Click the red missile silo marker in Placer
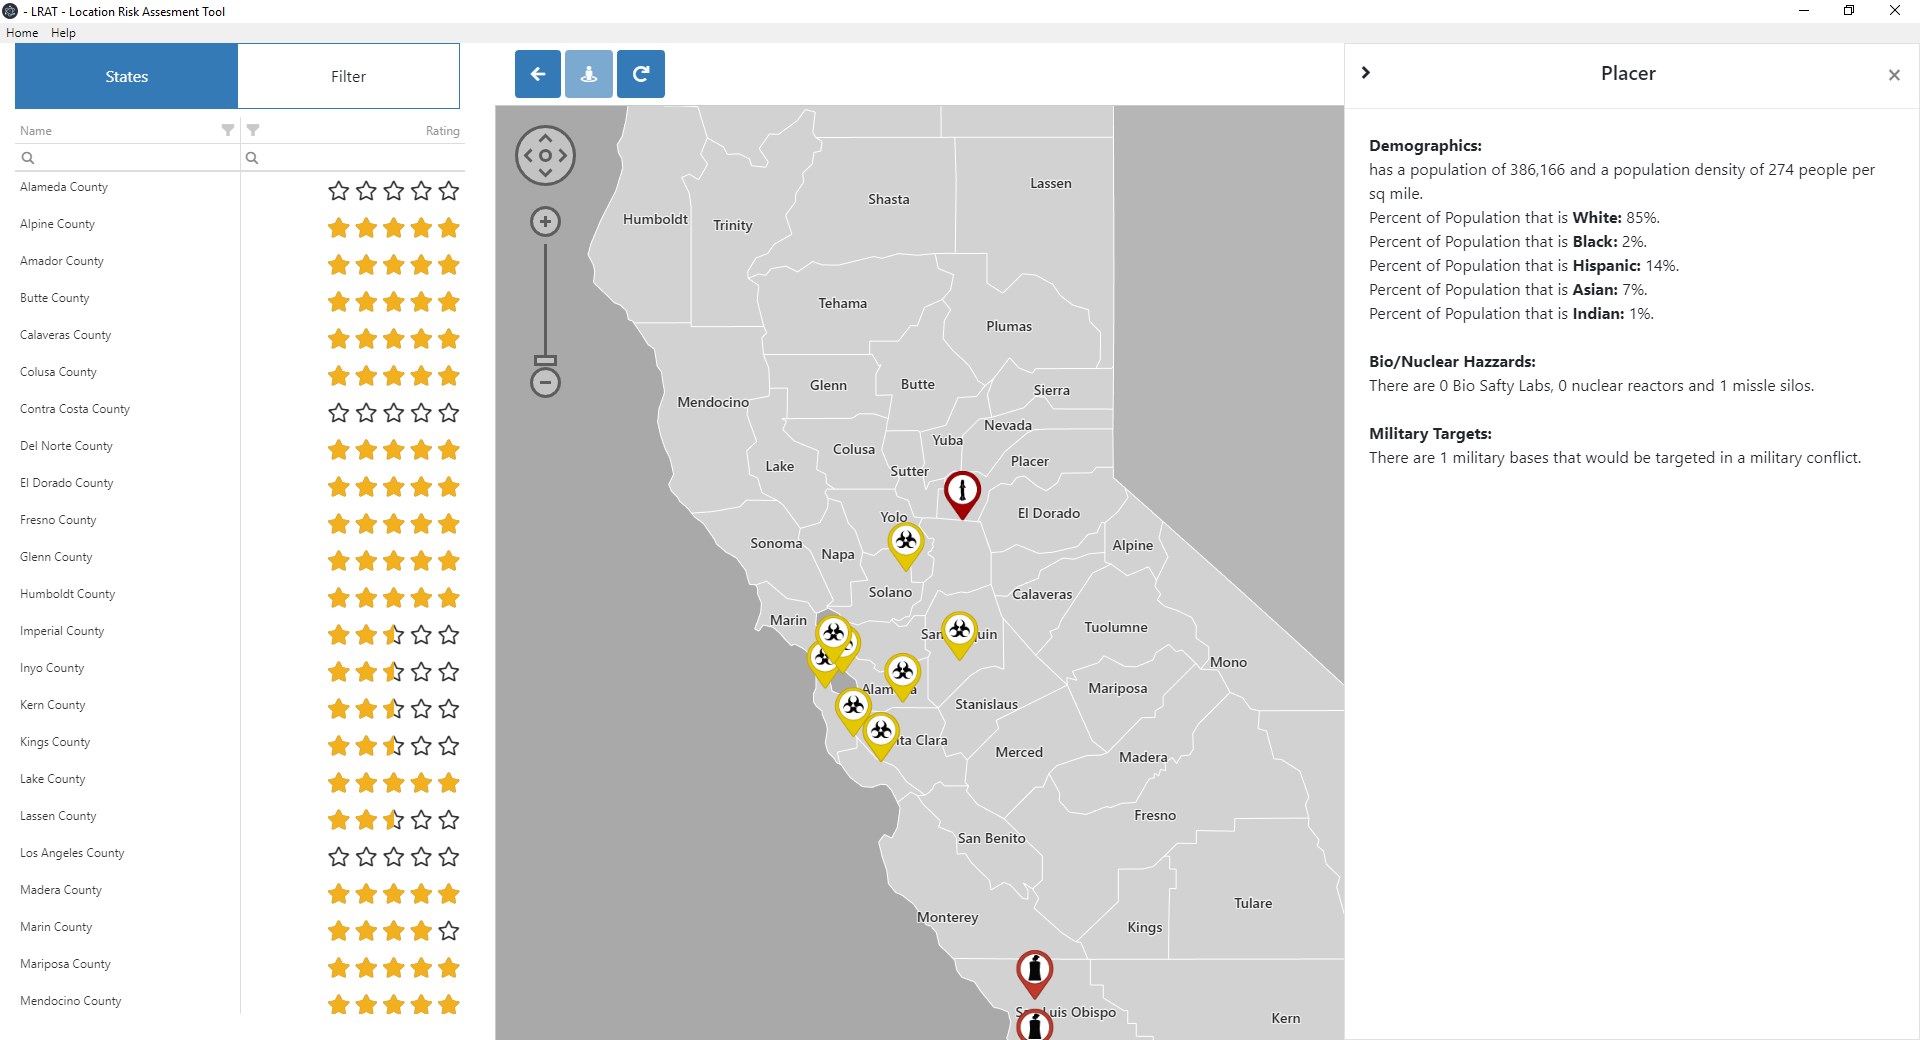This screenshot has width=1920, height=1040. pos(962,491)
